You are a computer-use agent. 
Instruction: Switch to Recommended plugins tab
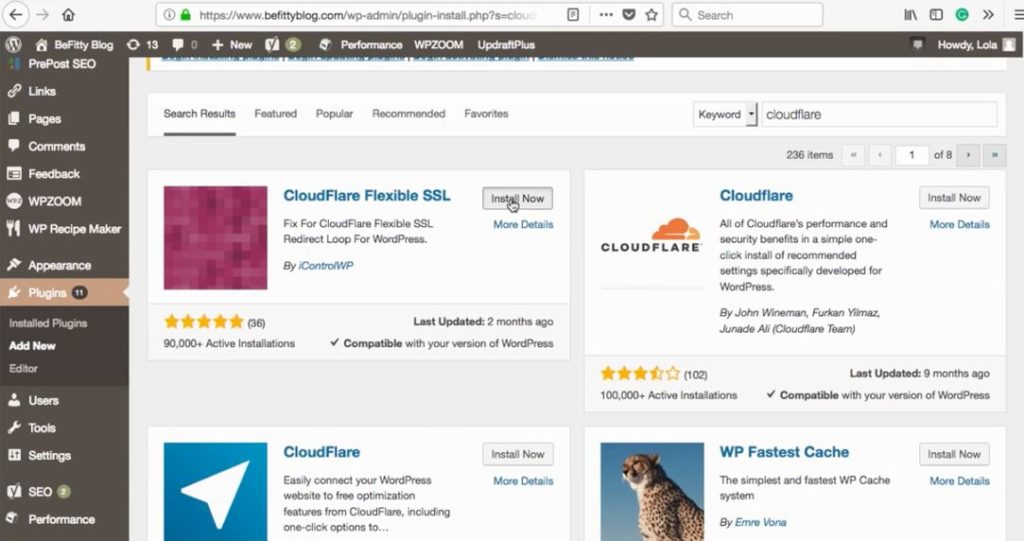[409, 114]
